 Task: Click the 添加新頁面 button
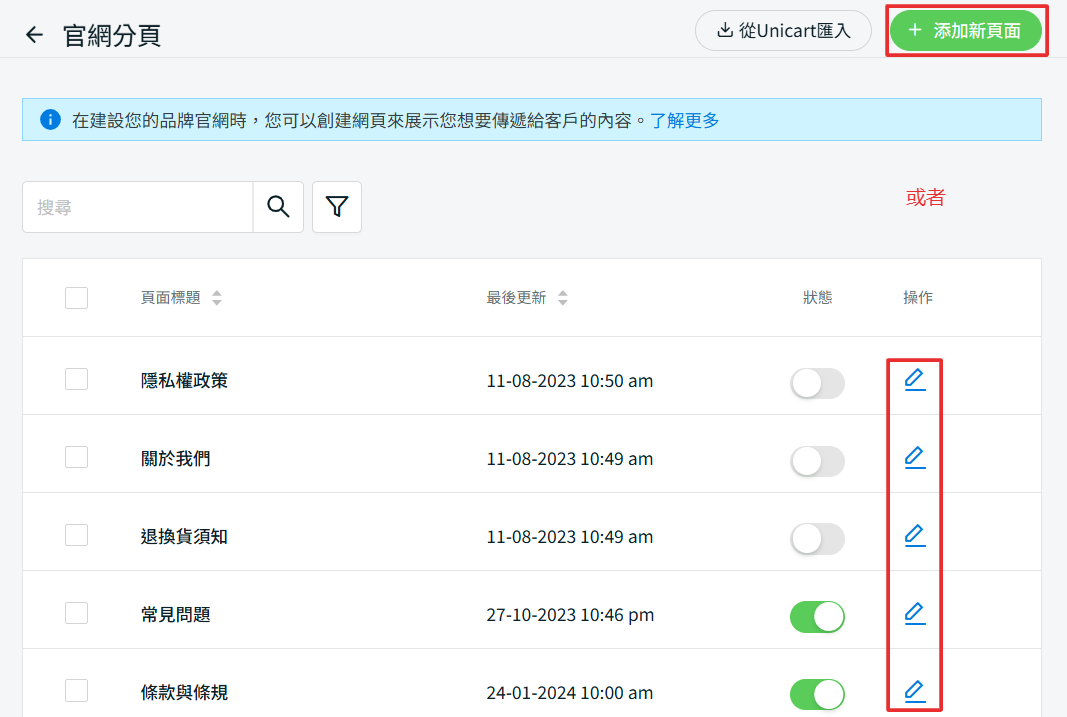[x=966, y=31]
